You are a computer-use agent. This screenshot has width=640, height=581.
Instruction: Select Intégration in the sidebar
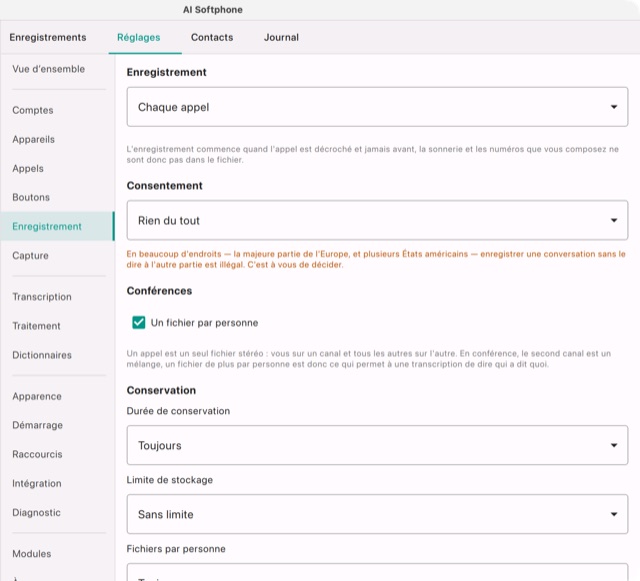tap(37, 483)
